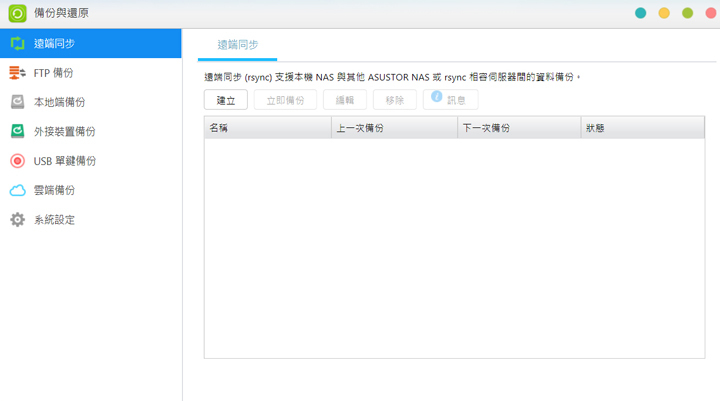Open 訊息 info button
The width and height of the screenshot is (720, 401).
(450, 100)
